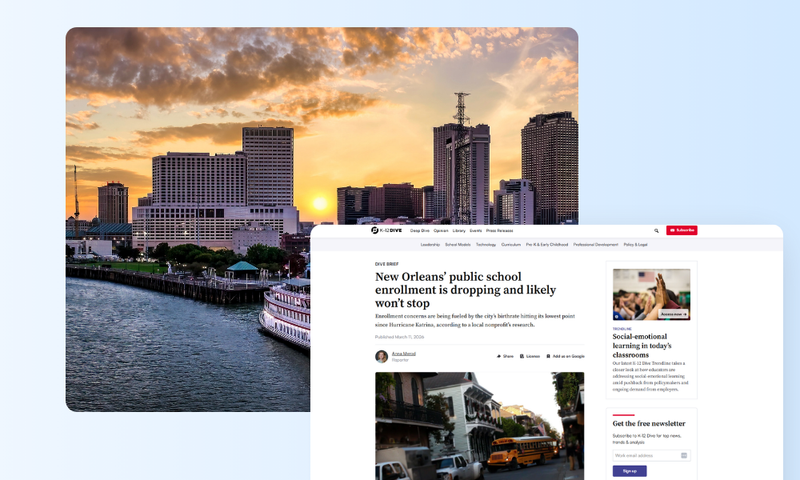Click the Dive Brief label
This screenshot has width=800, height=480.
pyautogui.click(x=387, y=264)
